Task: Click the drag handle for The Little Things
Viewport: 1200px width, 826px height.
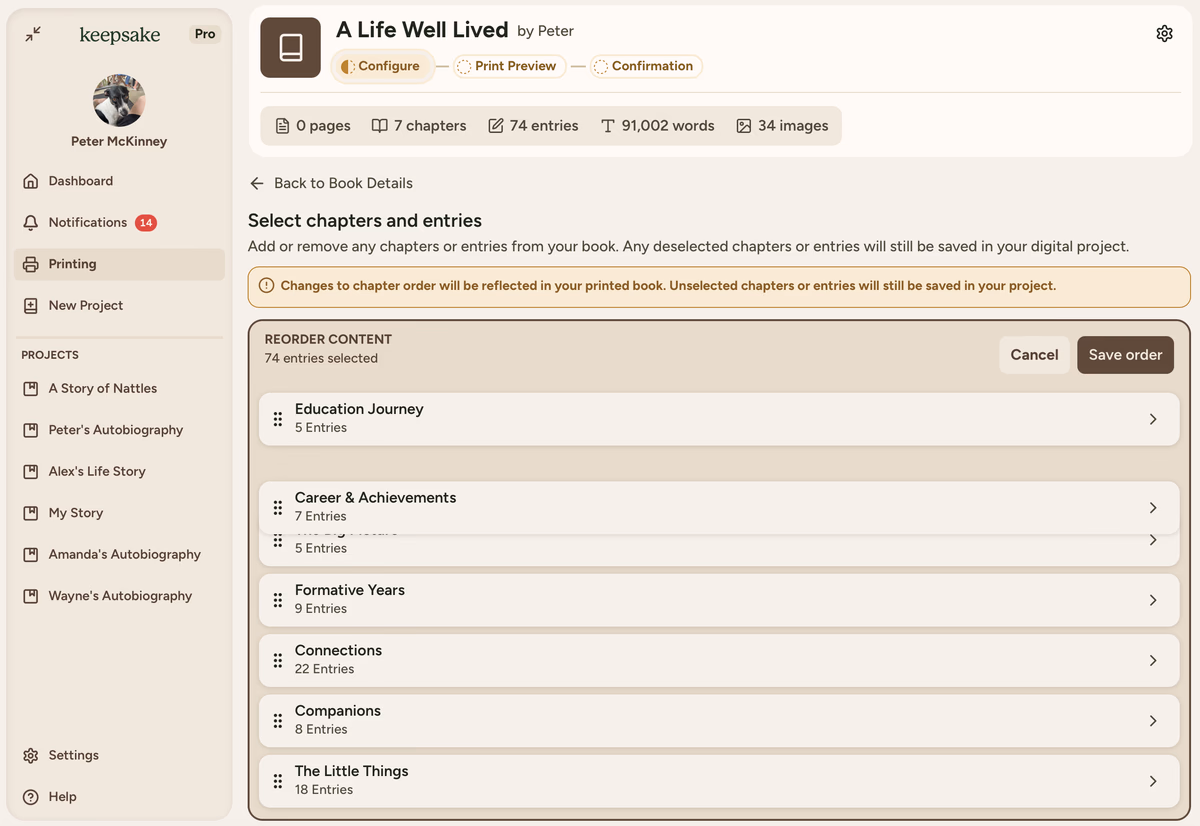Action: click(x=278, y=781)
